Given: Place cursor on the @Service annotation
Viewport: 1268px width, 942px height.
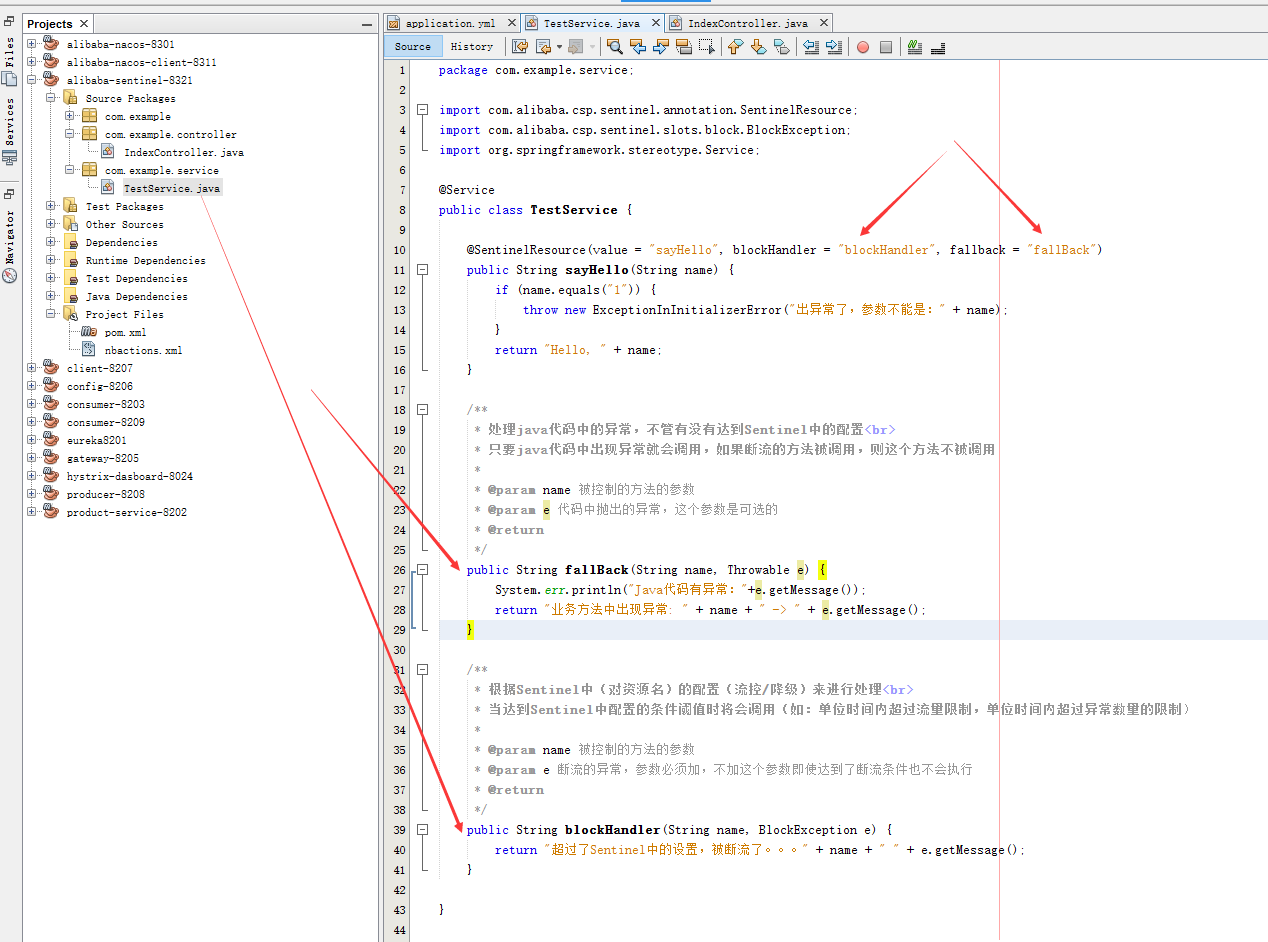Looking at the screenshot, I should pyautogui.click(x=467, y=190).
